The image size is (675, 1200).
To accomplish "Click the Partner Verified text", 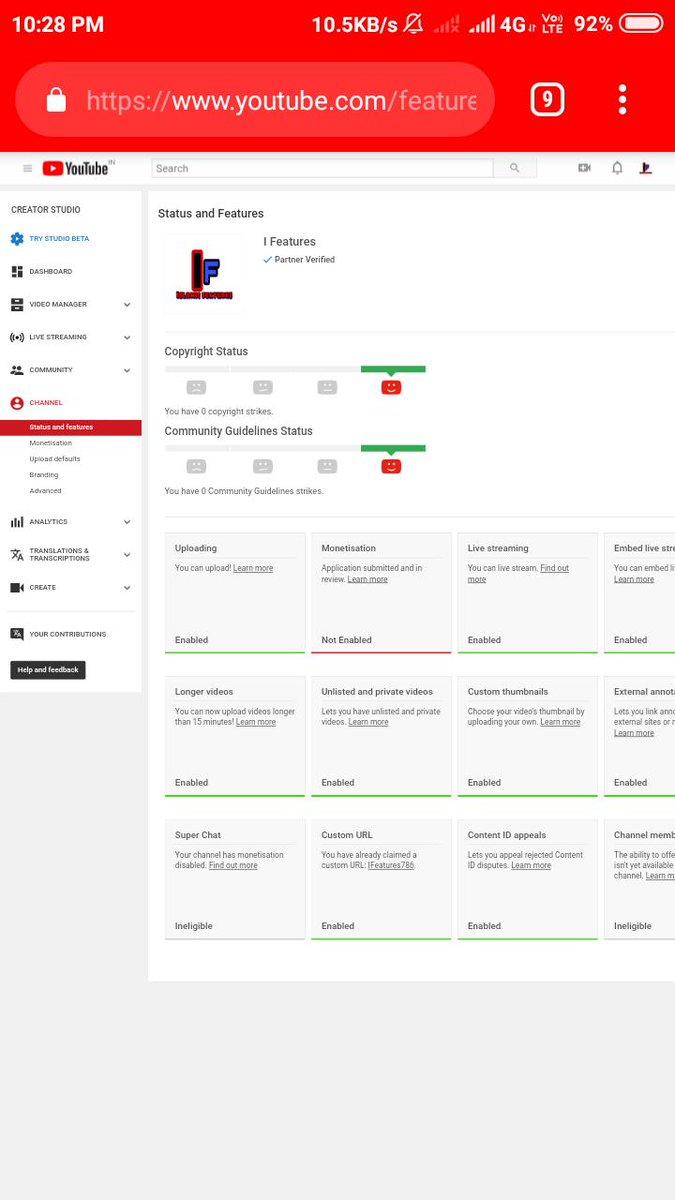I will tap(305, 259).
